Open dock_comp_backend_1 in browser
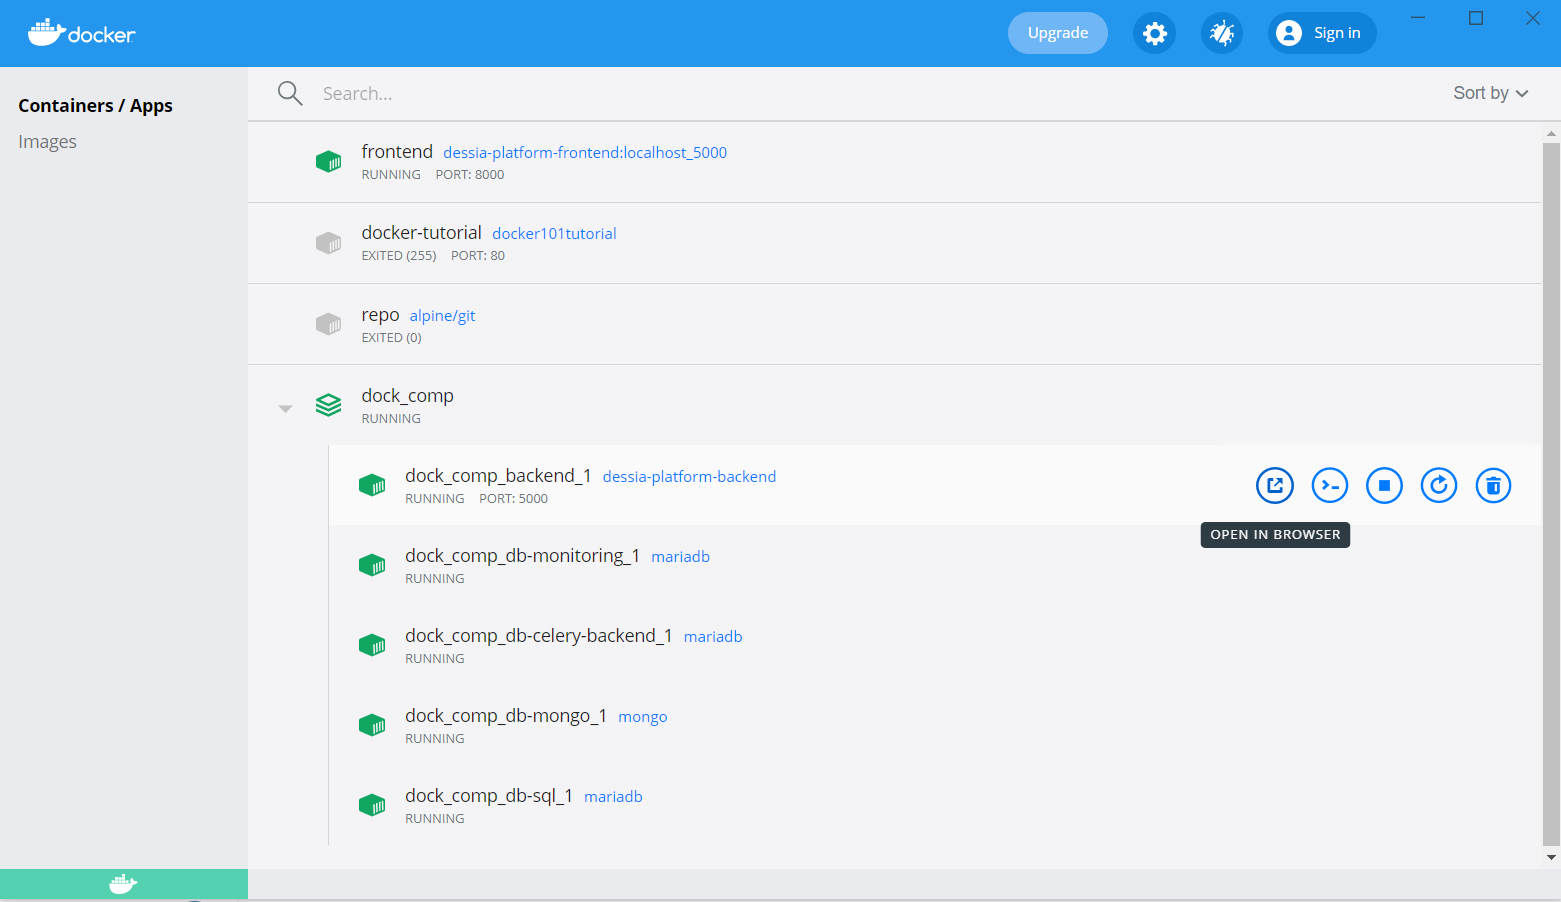 (1275, 486)
